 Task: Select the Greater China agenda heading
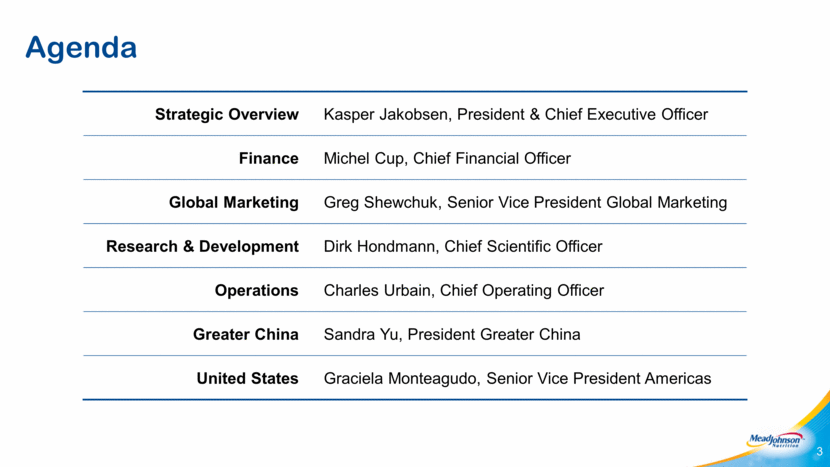[x=246, y=334]
